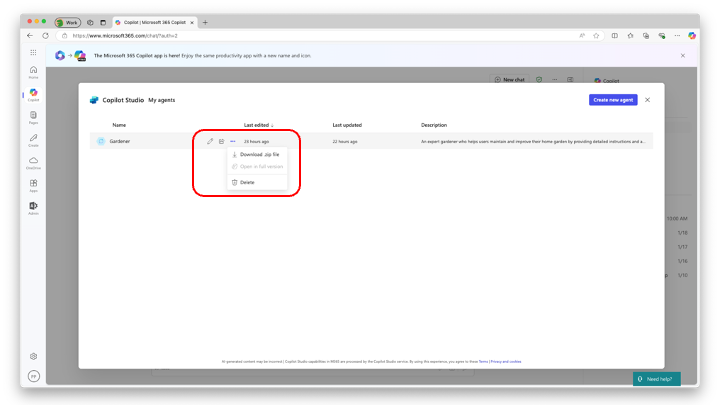
Task: Dismiss the Microsoft 365 Copilot app banner
Action: coord(683,56)
